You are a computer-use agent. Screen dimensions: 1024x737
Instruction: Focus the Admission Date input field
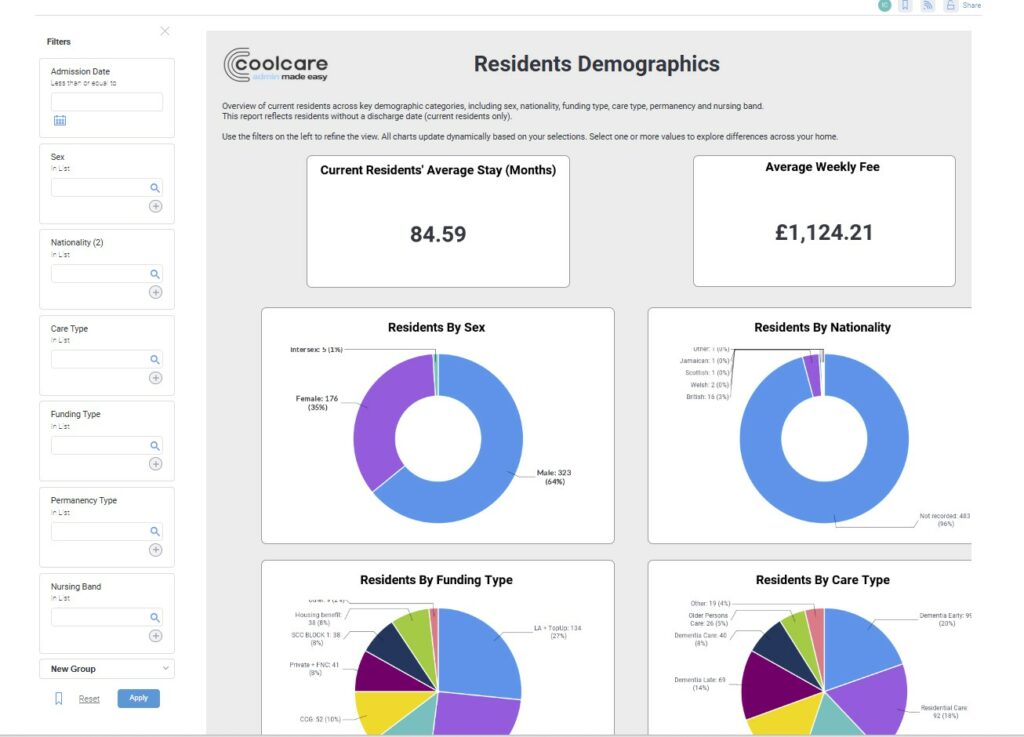(106, 102)
